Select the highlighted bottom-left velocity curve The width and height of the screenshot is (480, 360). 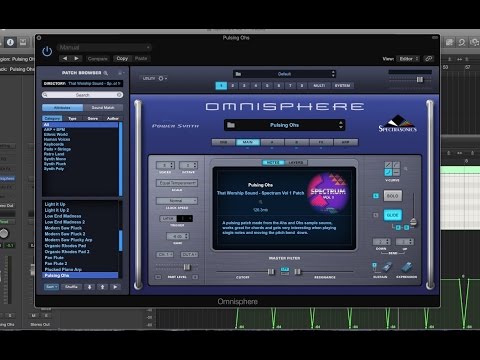[x=388, y=172]
